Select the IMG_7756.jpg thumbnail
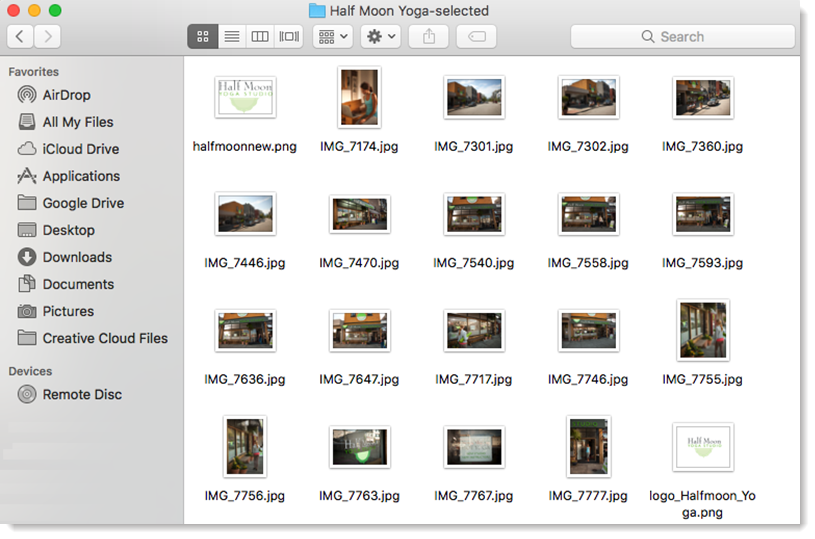Image resolution: width=815 pixels, height=539 pixels. [245, 446]
